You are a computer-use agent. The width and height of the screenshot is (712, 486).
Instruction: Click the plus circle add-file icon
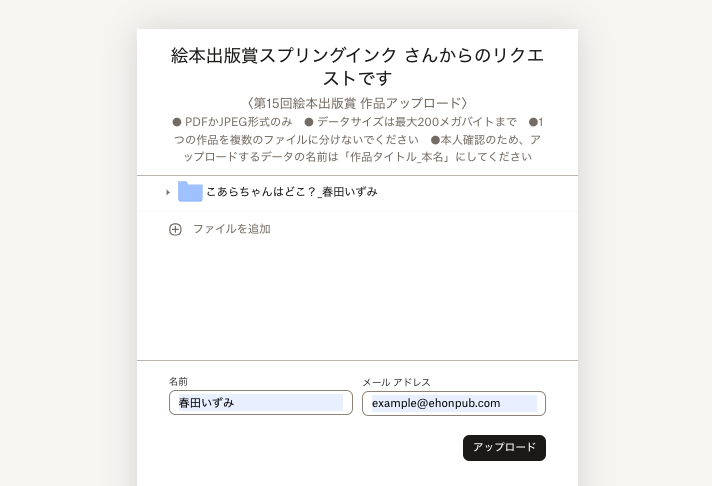pos(175,229)
